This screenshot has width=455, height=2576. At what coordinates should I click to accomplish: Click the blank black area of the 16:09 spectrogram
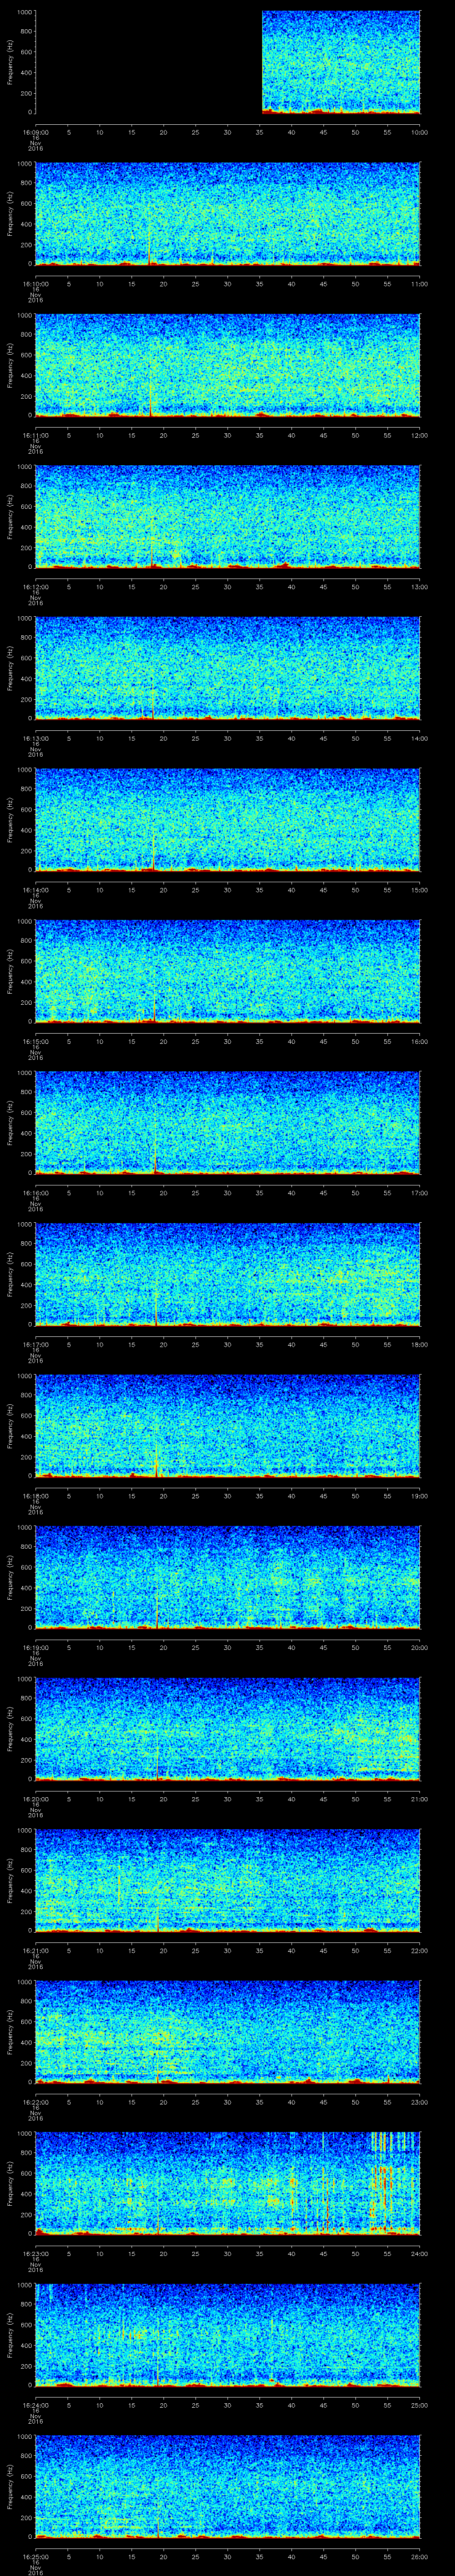click(x=148, y=62)
